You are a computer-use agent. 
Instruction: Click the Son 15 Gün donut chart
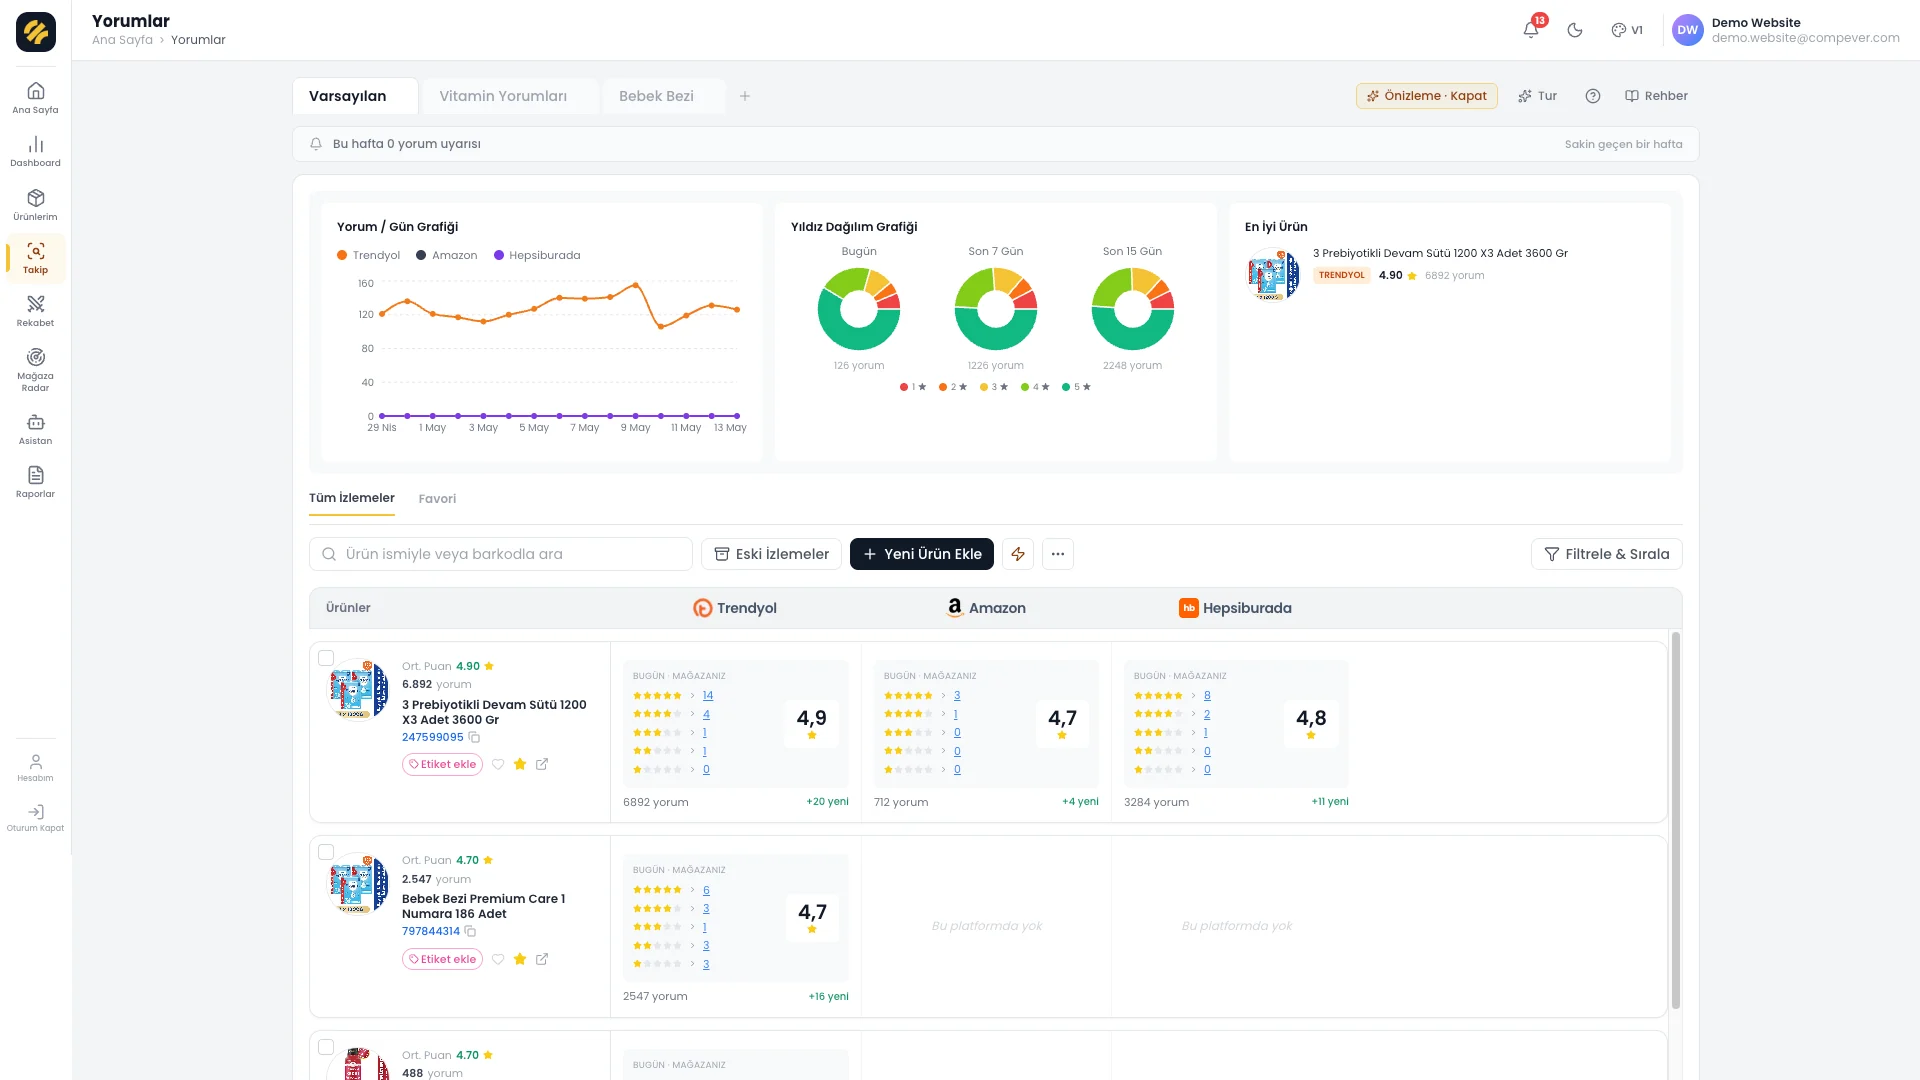pos(1133,309)
